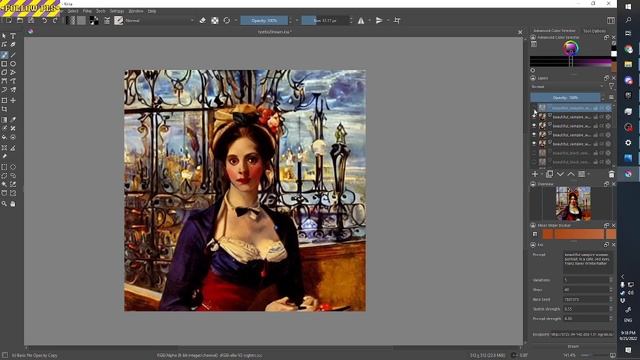Select the Fill bucket tool
This screenshot has width=640, height=360.
coord(4,138)
